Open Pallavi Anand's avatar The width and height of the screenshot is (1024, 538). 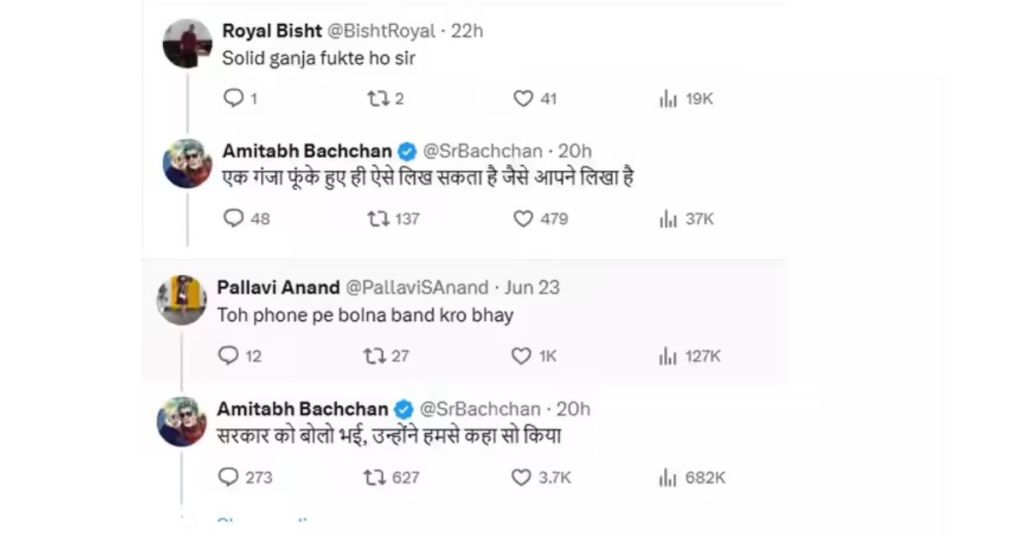[182, 299]
